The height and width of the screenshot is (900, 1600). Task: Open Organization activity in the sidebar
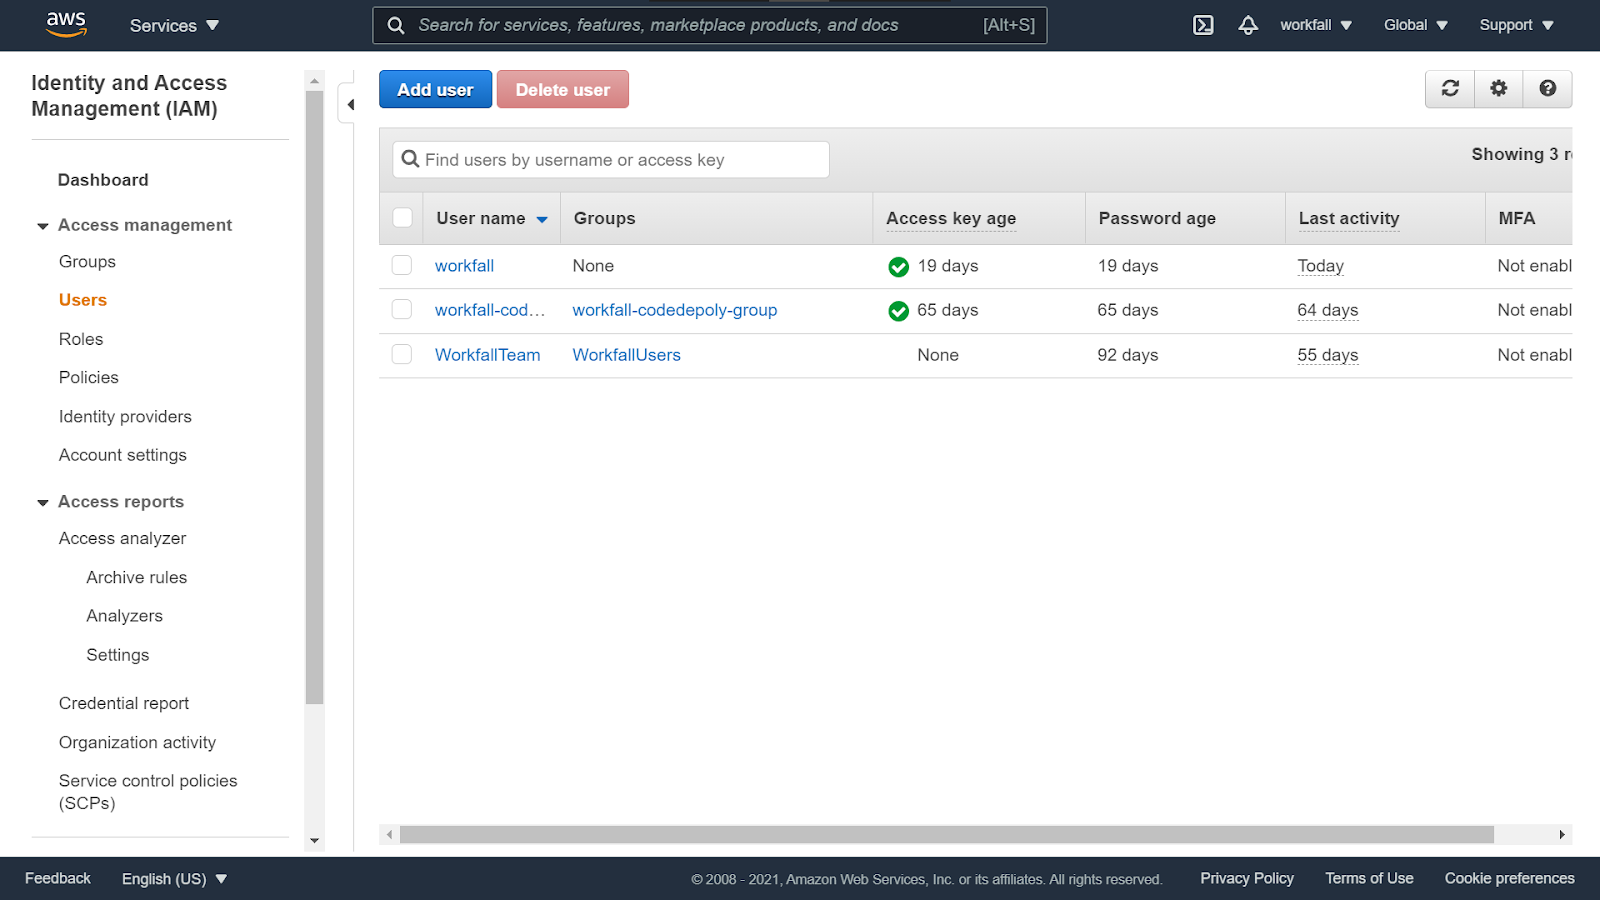pyautogui.click(x=137, y=742)
